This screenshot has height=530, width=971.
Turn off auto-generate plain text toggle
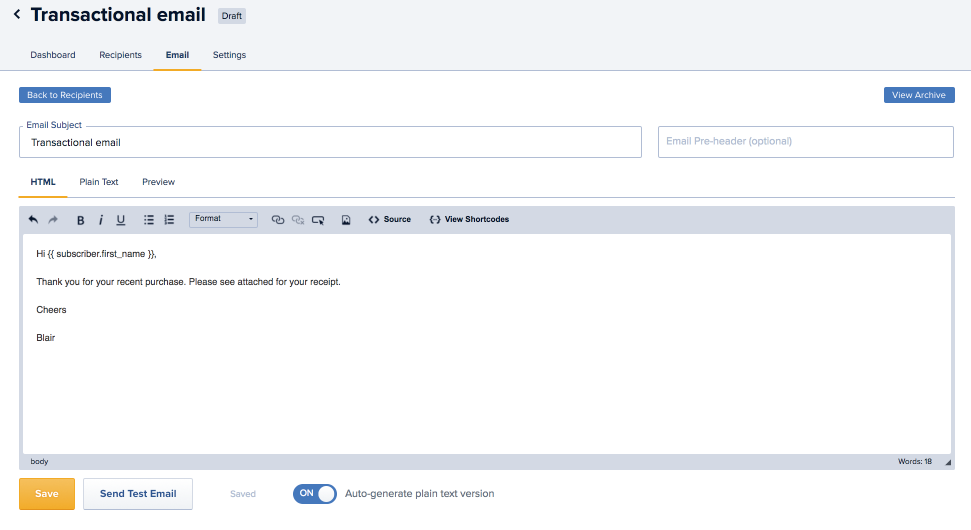click(x=314, y=494)
